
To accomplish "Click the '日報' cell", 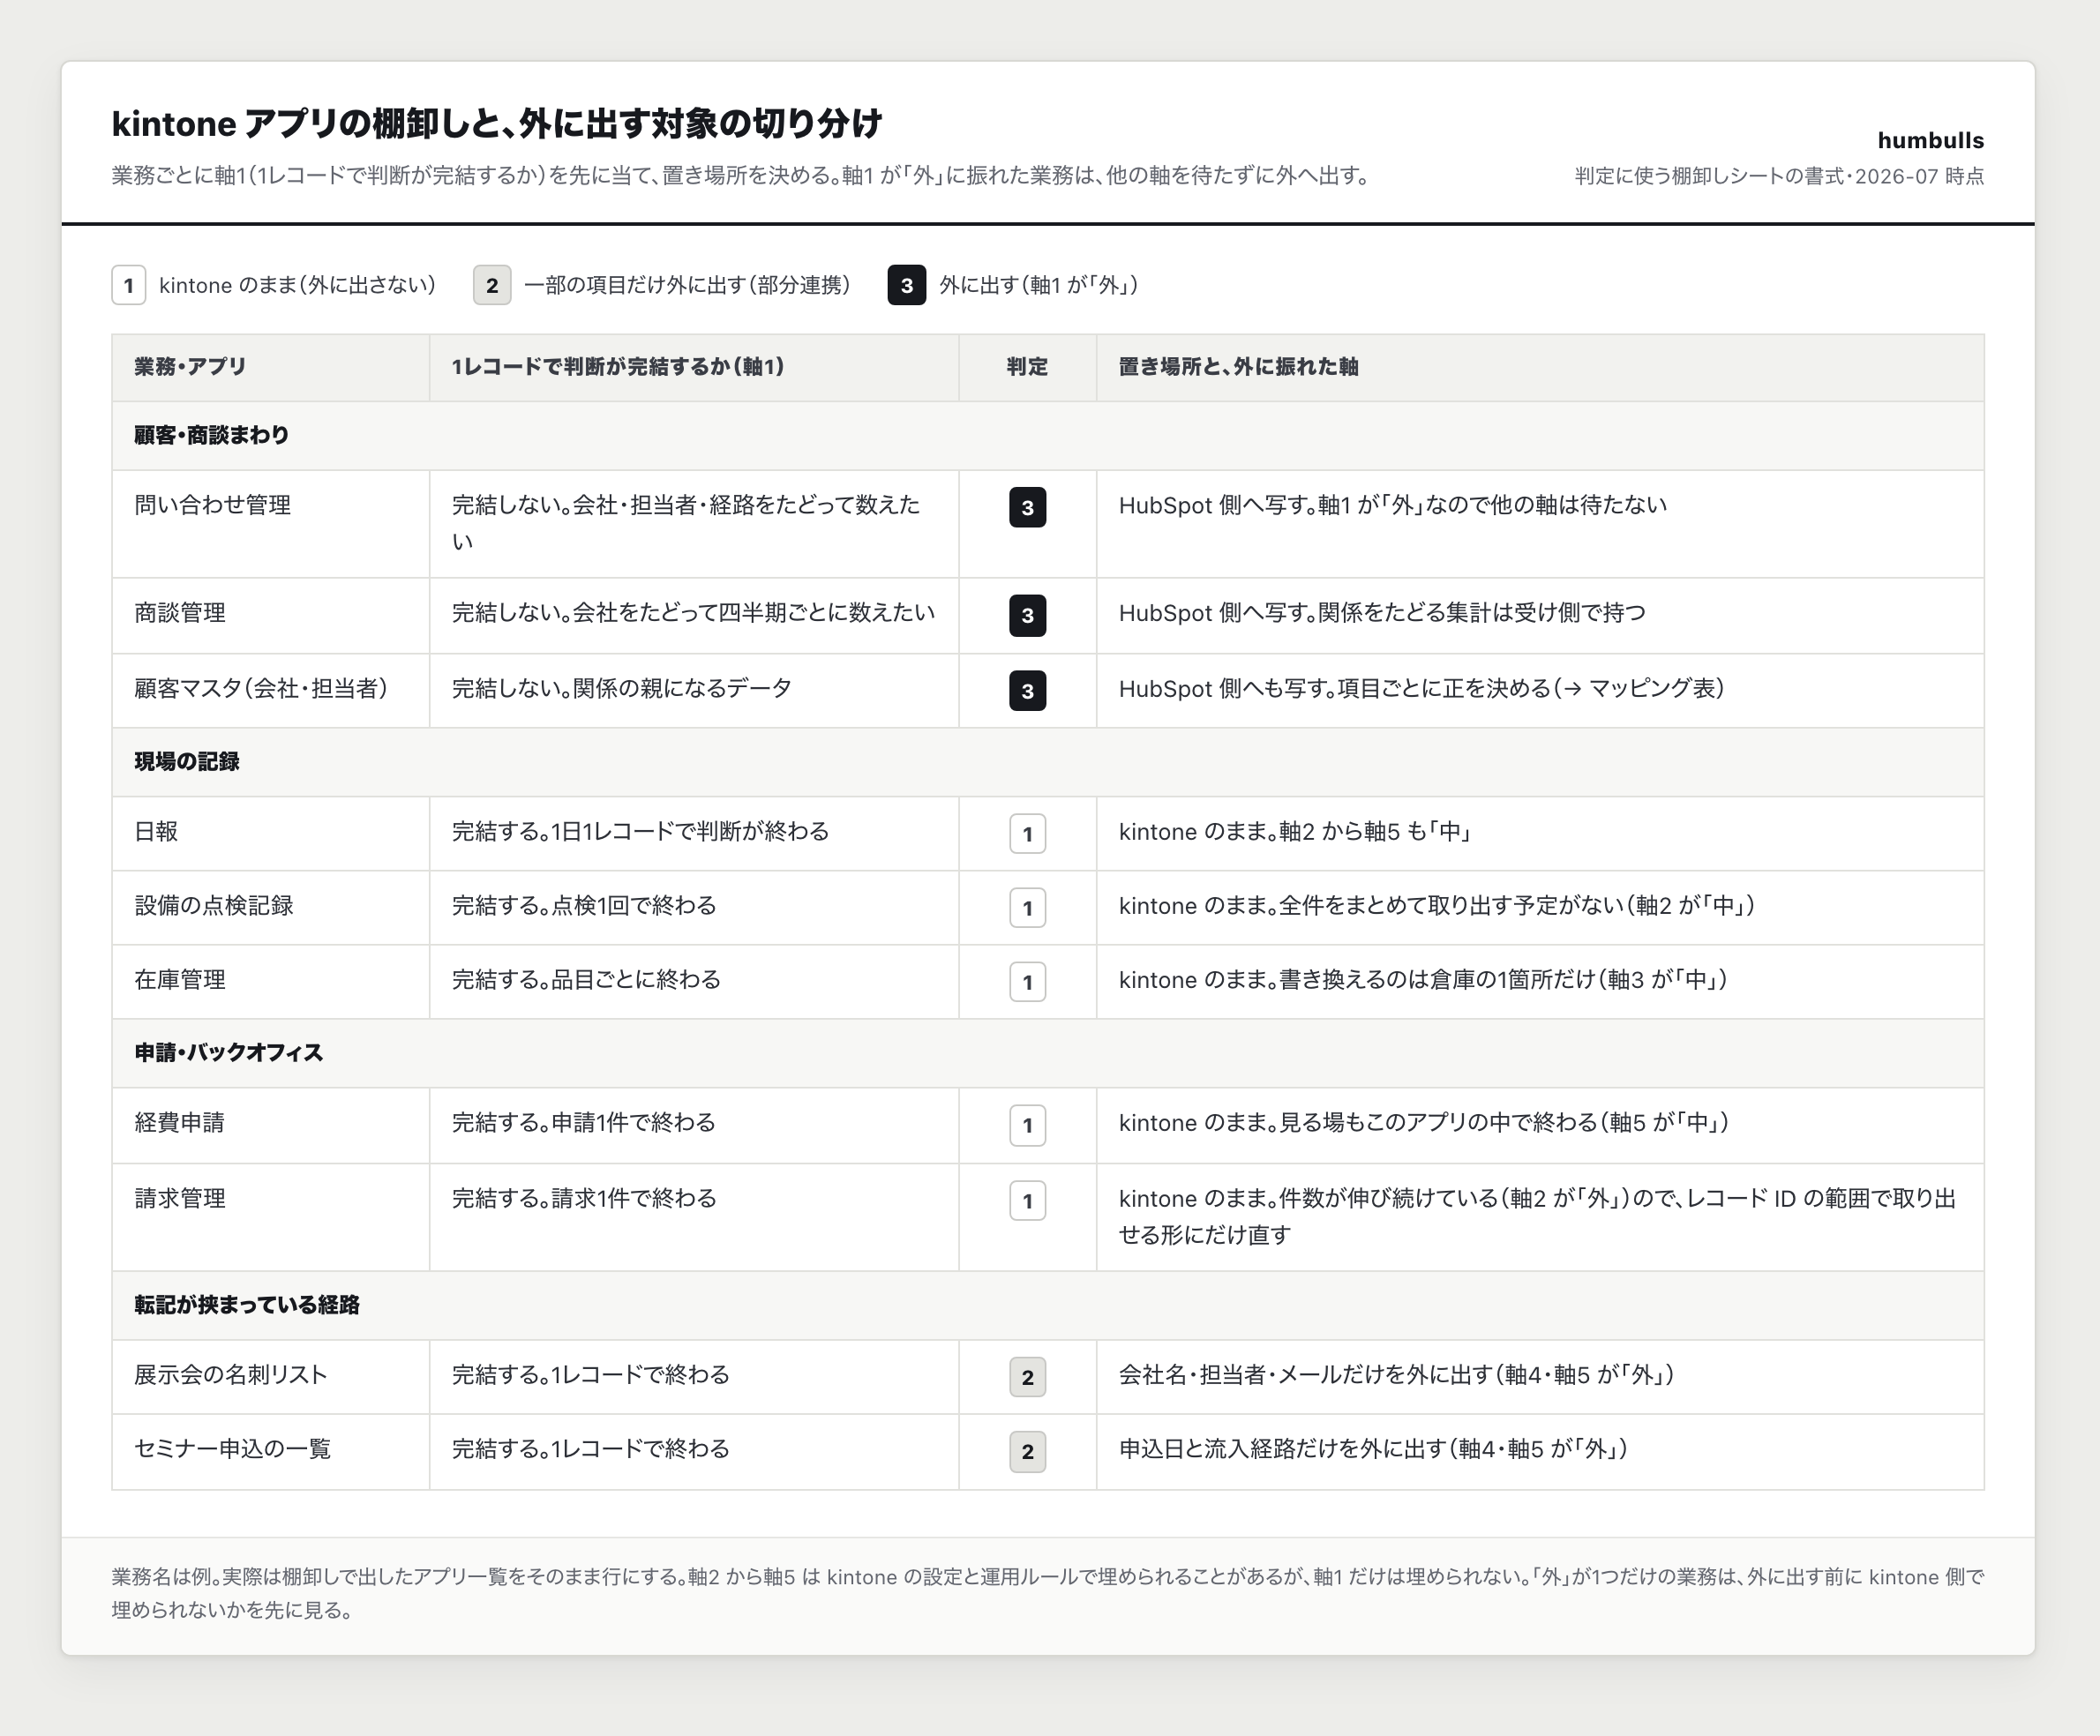I will click(270, 833).
